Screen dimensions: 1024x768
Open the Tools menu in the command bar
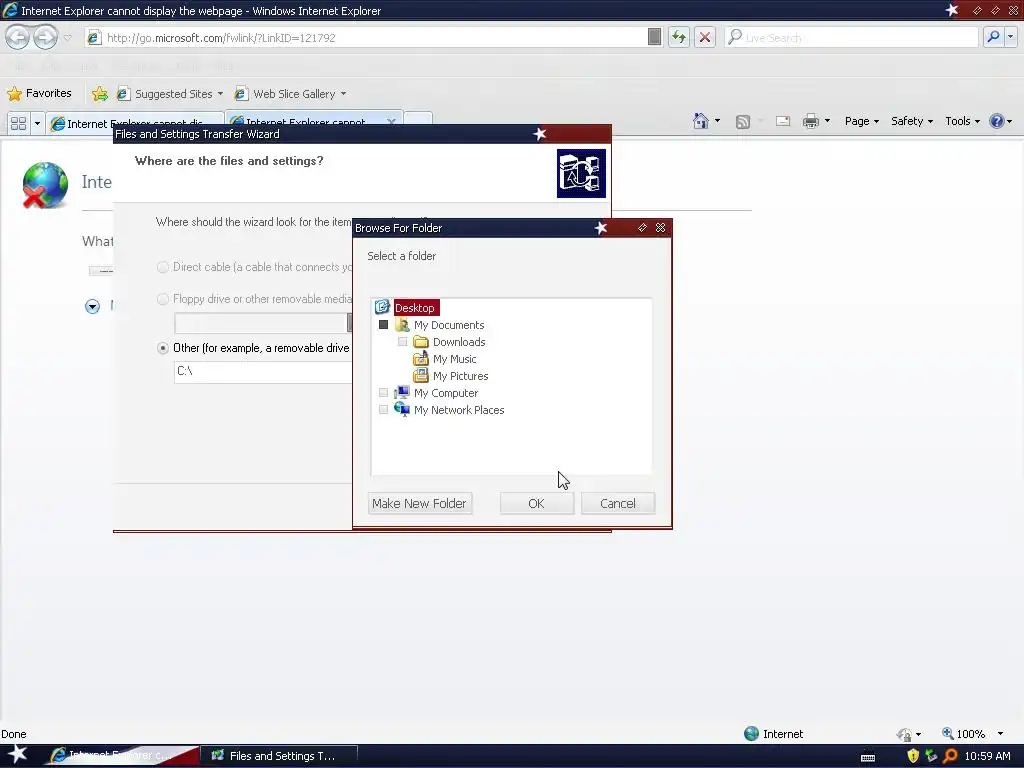tap(962, 121)
